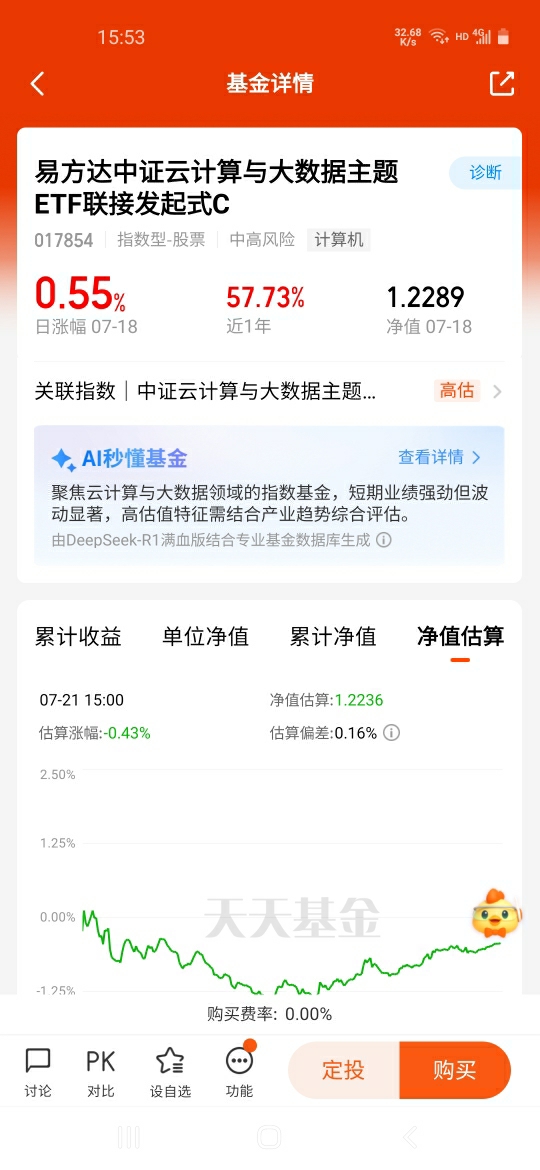The height and width of the screenshot is (1170, 540).
Task: Switch to 累计收益 tab
Action: (x=78, y=636)
